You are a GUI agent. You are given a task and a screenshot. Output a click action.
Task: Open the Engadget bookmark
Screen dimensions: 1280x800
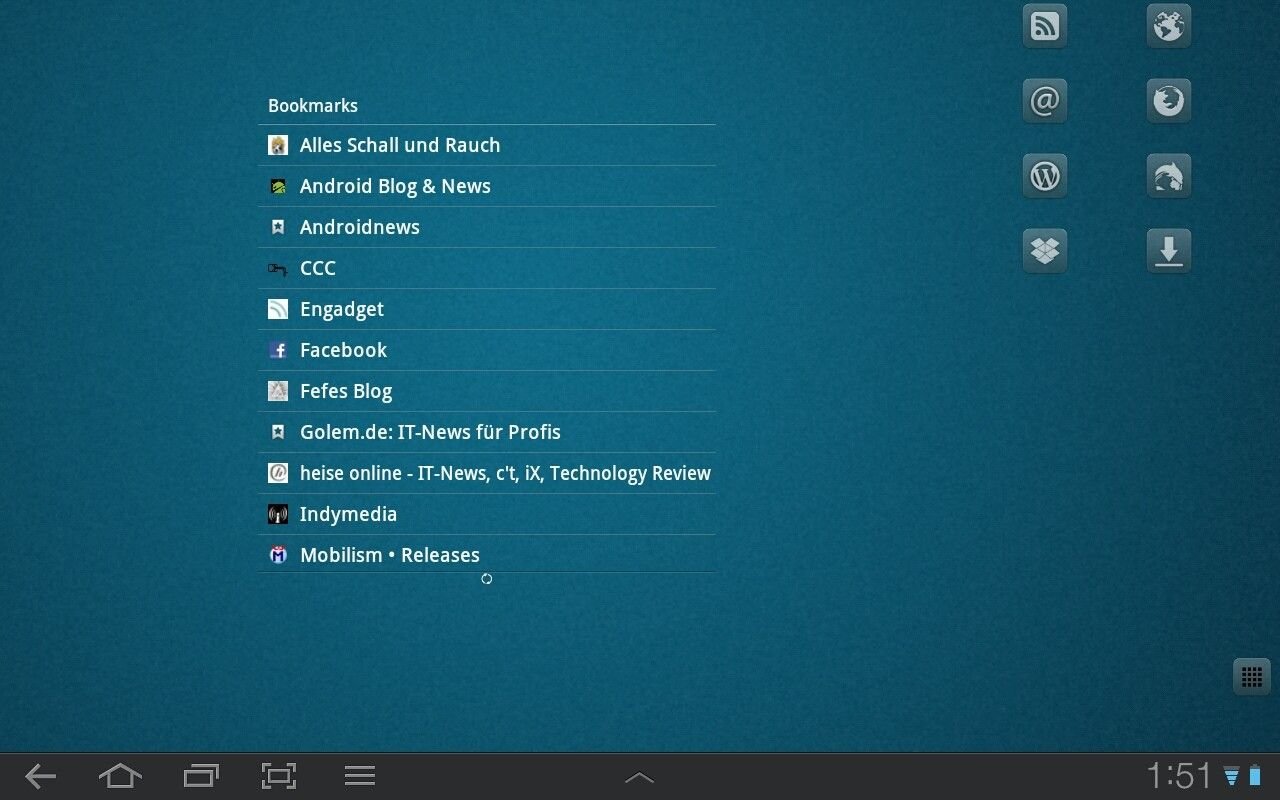487,309
